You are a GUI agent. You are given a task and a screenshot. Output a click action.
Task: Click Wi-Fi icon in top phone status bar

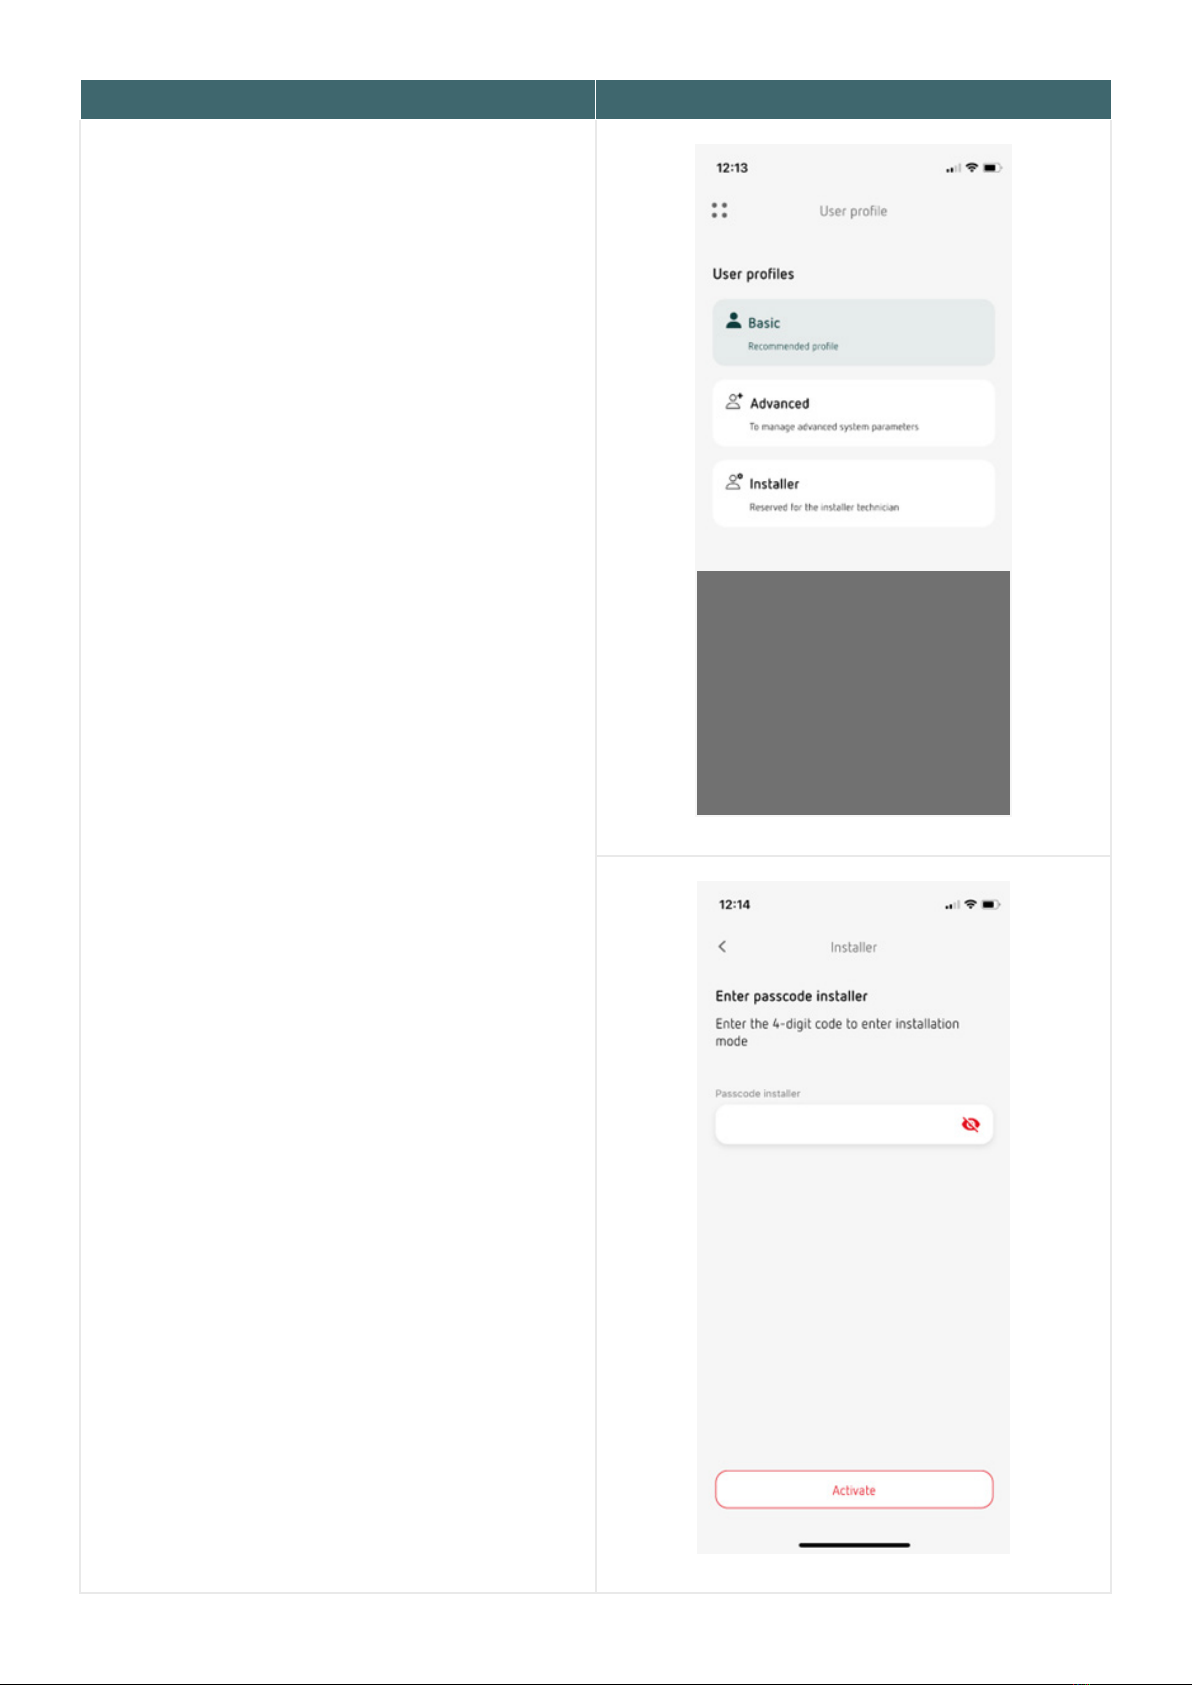coord(971,167)
